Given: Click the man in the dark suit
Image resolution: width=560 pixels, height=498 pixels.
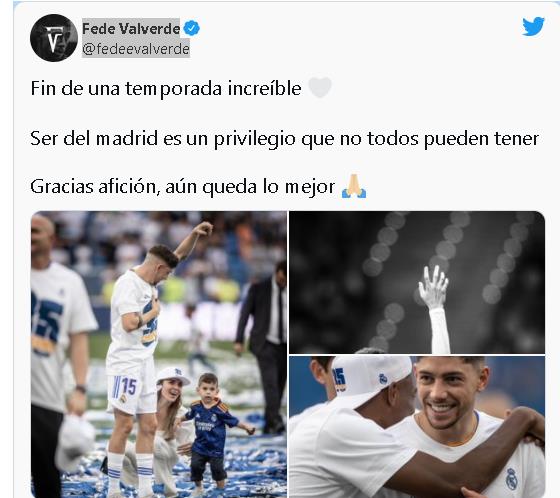Looking at the screenshot, I should pyautogui.click(x=264, y=346).
